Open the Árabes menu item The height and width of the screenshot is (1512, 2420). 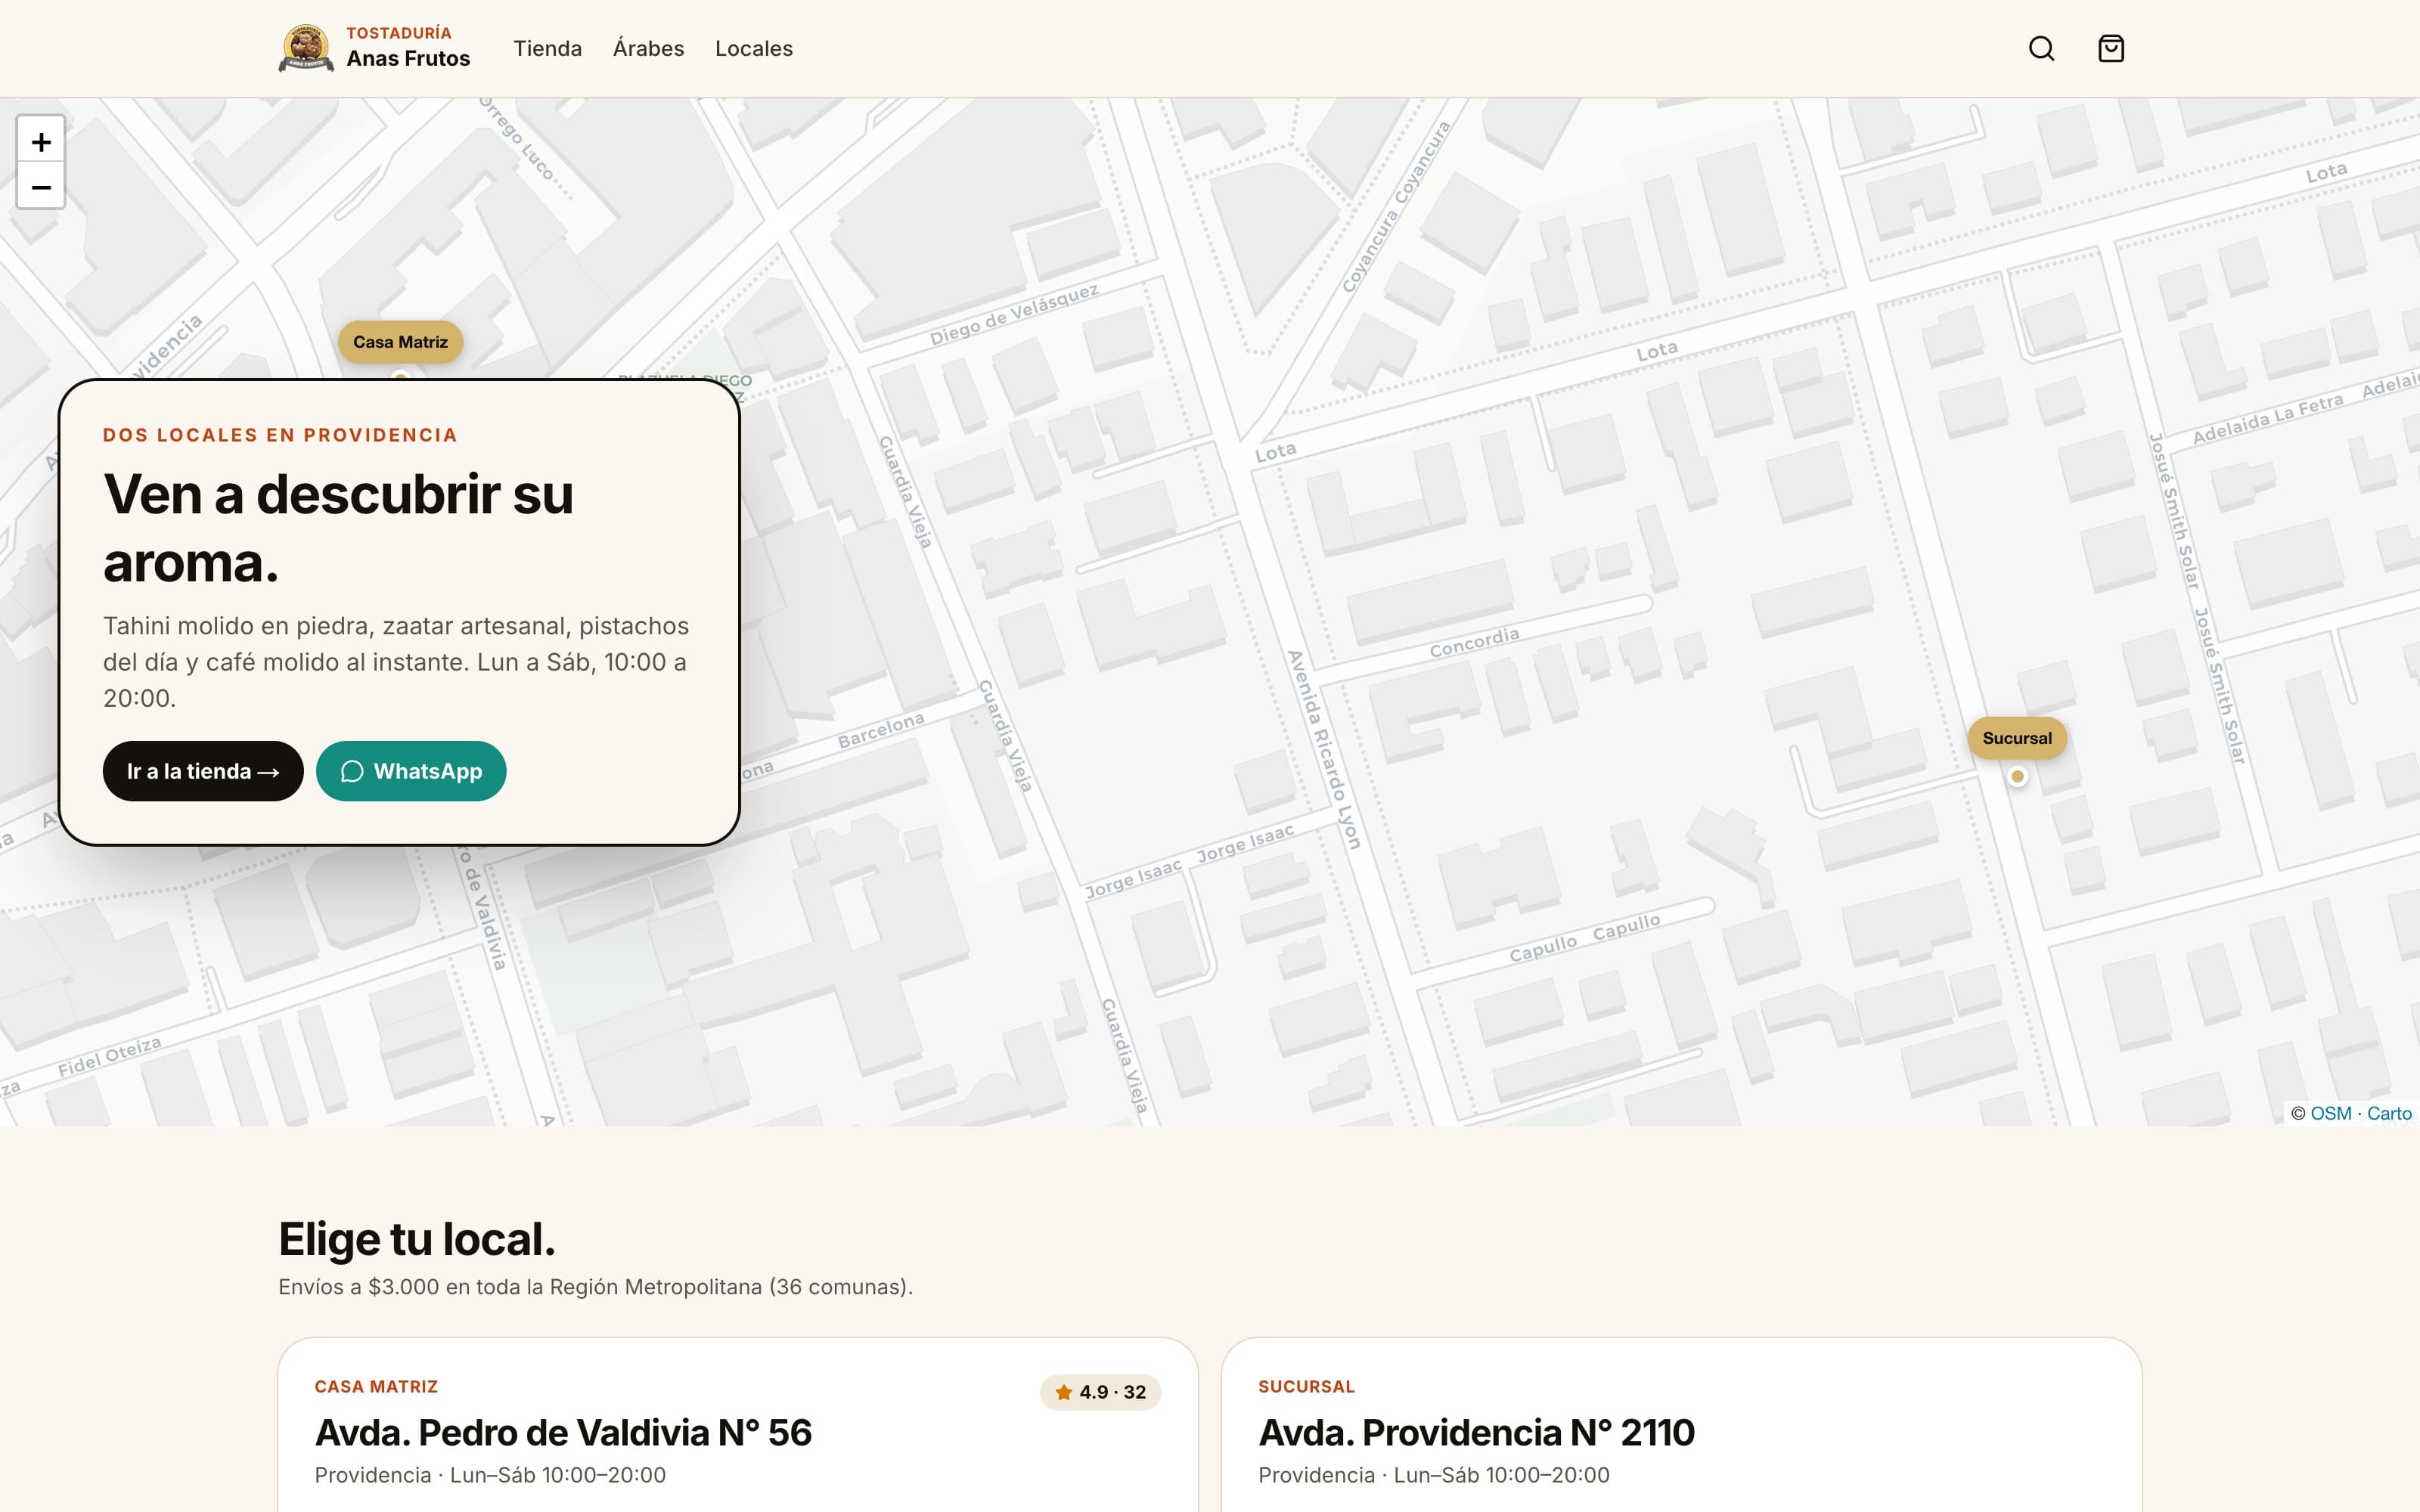click(x=648, y=48)
